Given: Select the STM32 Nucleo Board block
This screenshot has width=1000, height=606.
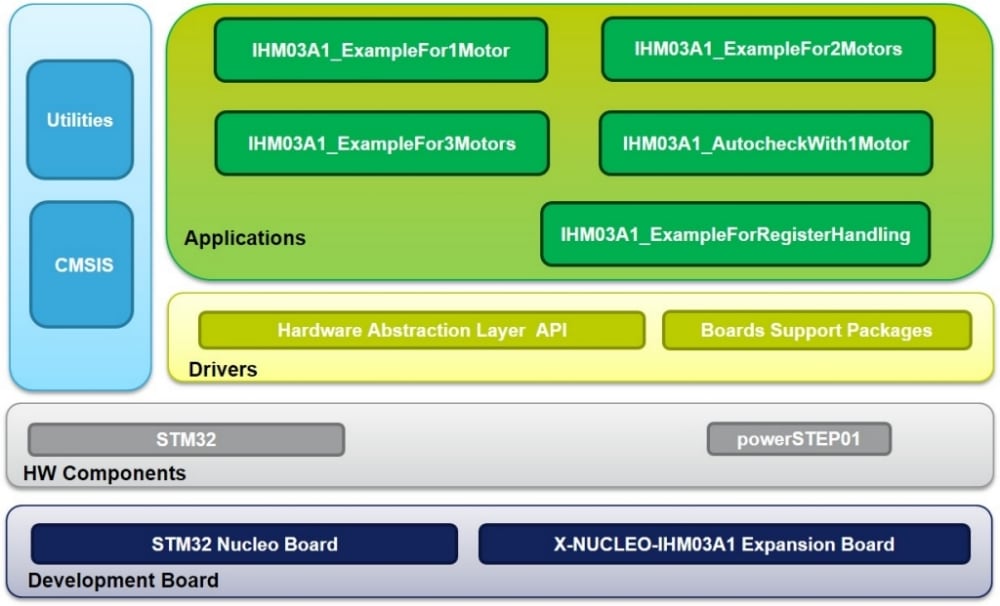Looking at the screenshot, I should point(244,544).
